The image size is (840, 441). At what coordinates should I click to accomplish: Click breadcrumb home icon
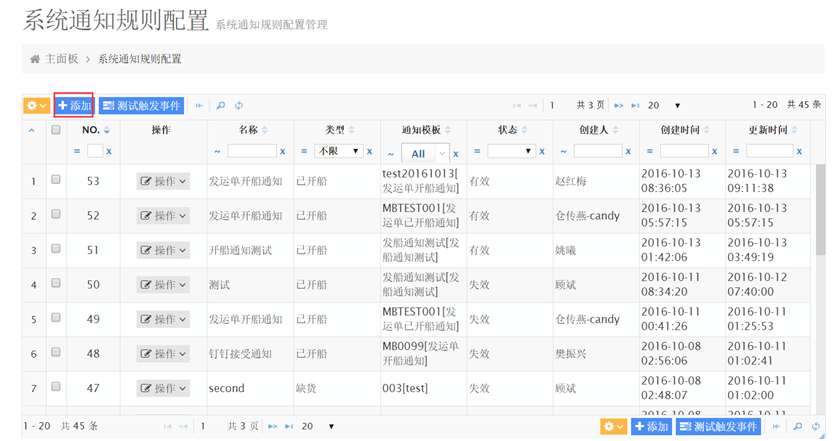pos(35,59)
